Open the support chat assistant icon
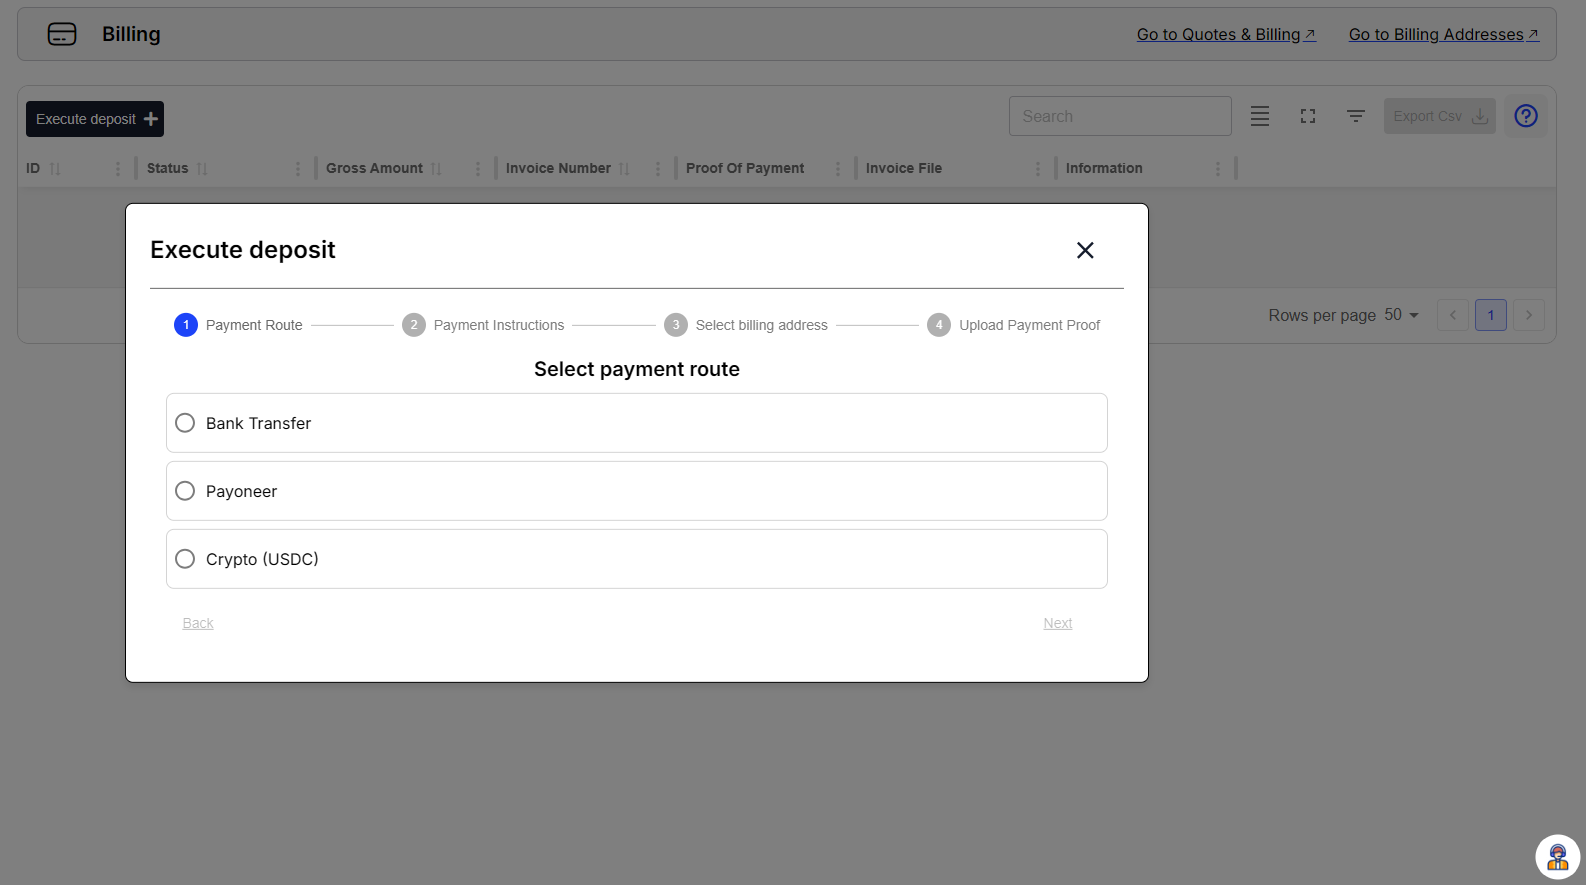The height and width of the screenshot is (885, 1586). click(1558, 857)
